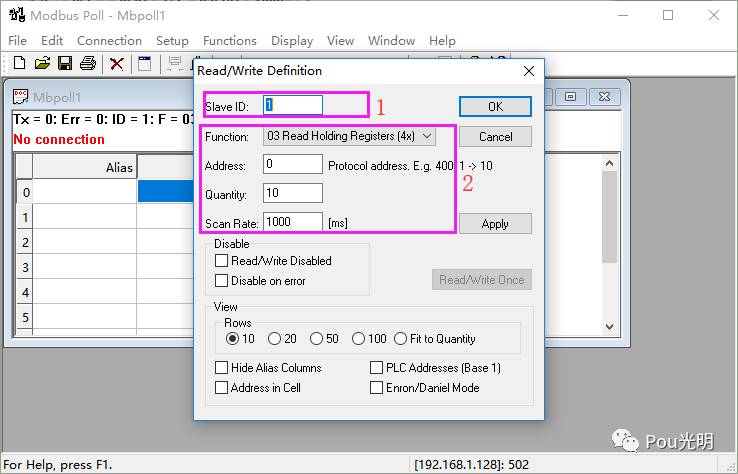Image resolution: width=738 pixels, height=474 pixels.
Task: Open the Connection menu
Action: [x=109, y=41]
